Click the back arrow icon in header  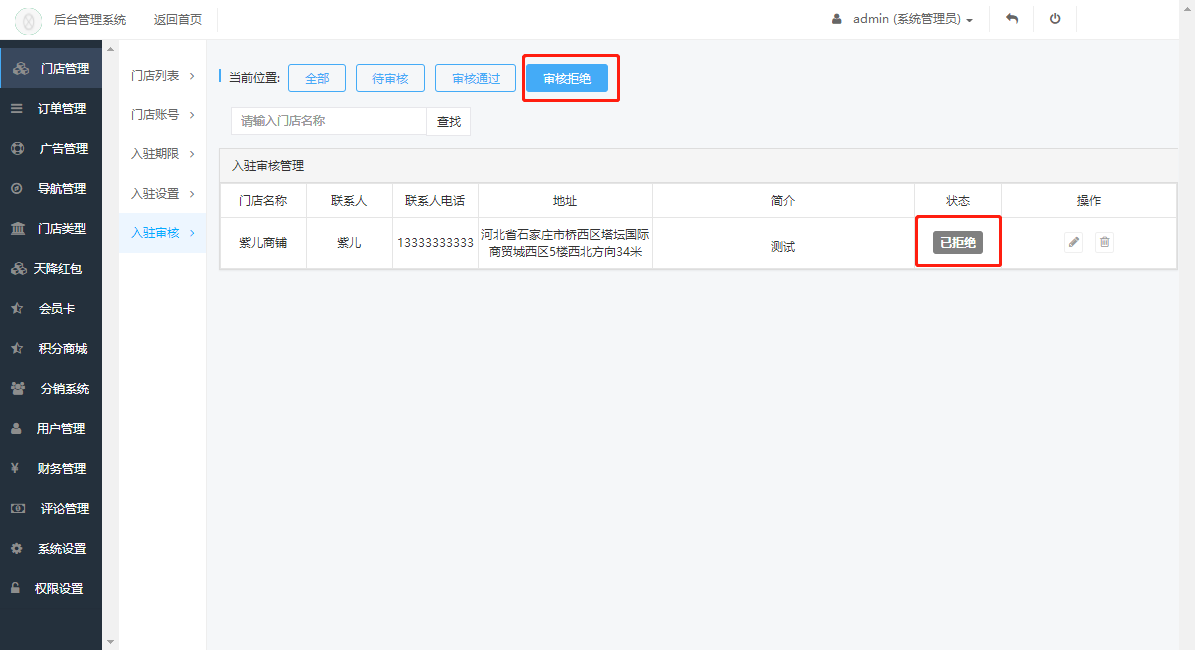pos(1012,19)
